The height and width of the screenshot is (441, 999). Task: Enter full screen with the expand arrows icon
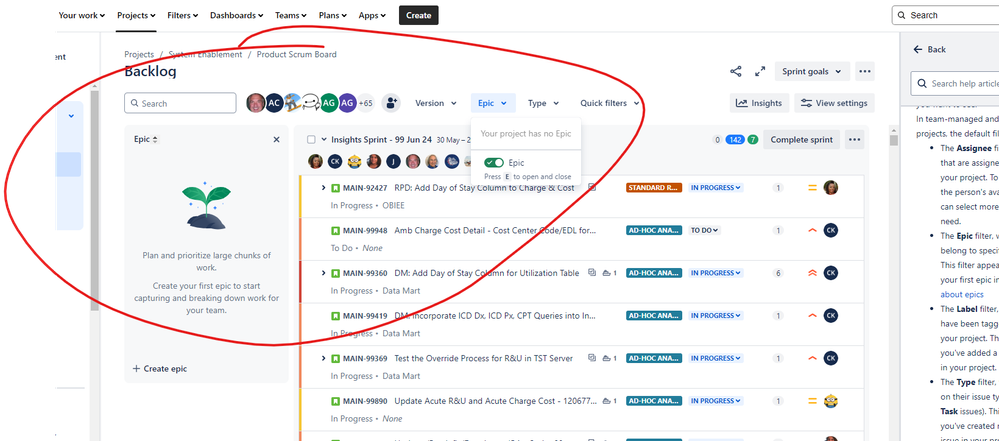point(759,71)
